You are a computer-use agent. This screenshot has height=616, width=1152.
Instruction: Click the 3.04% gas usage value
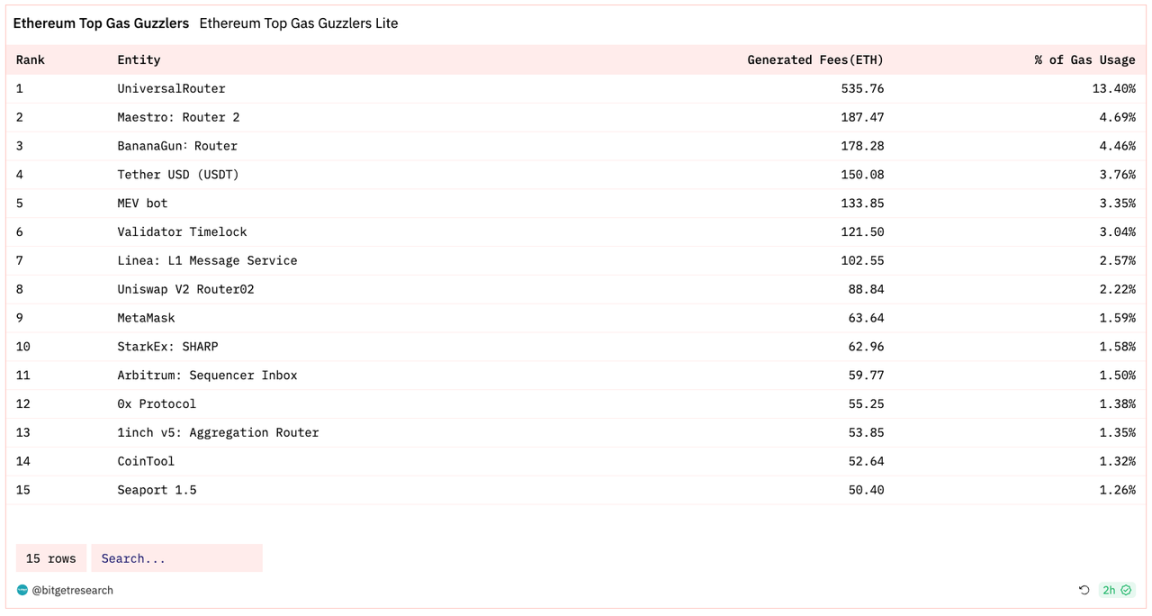coord(1117,232)
